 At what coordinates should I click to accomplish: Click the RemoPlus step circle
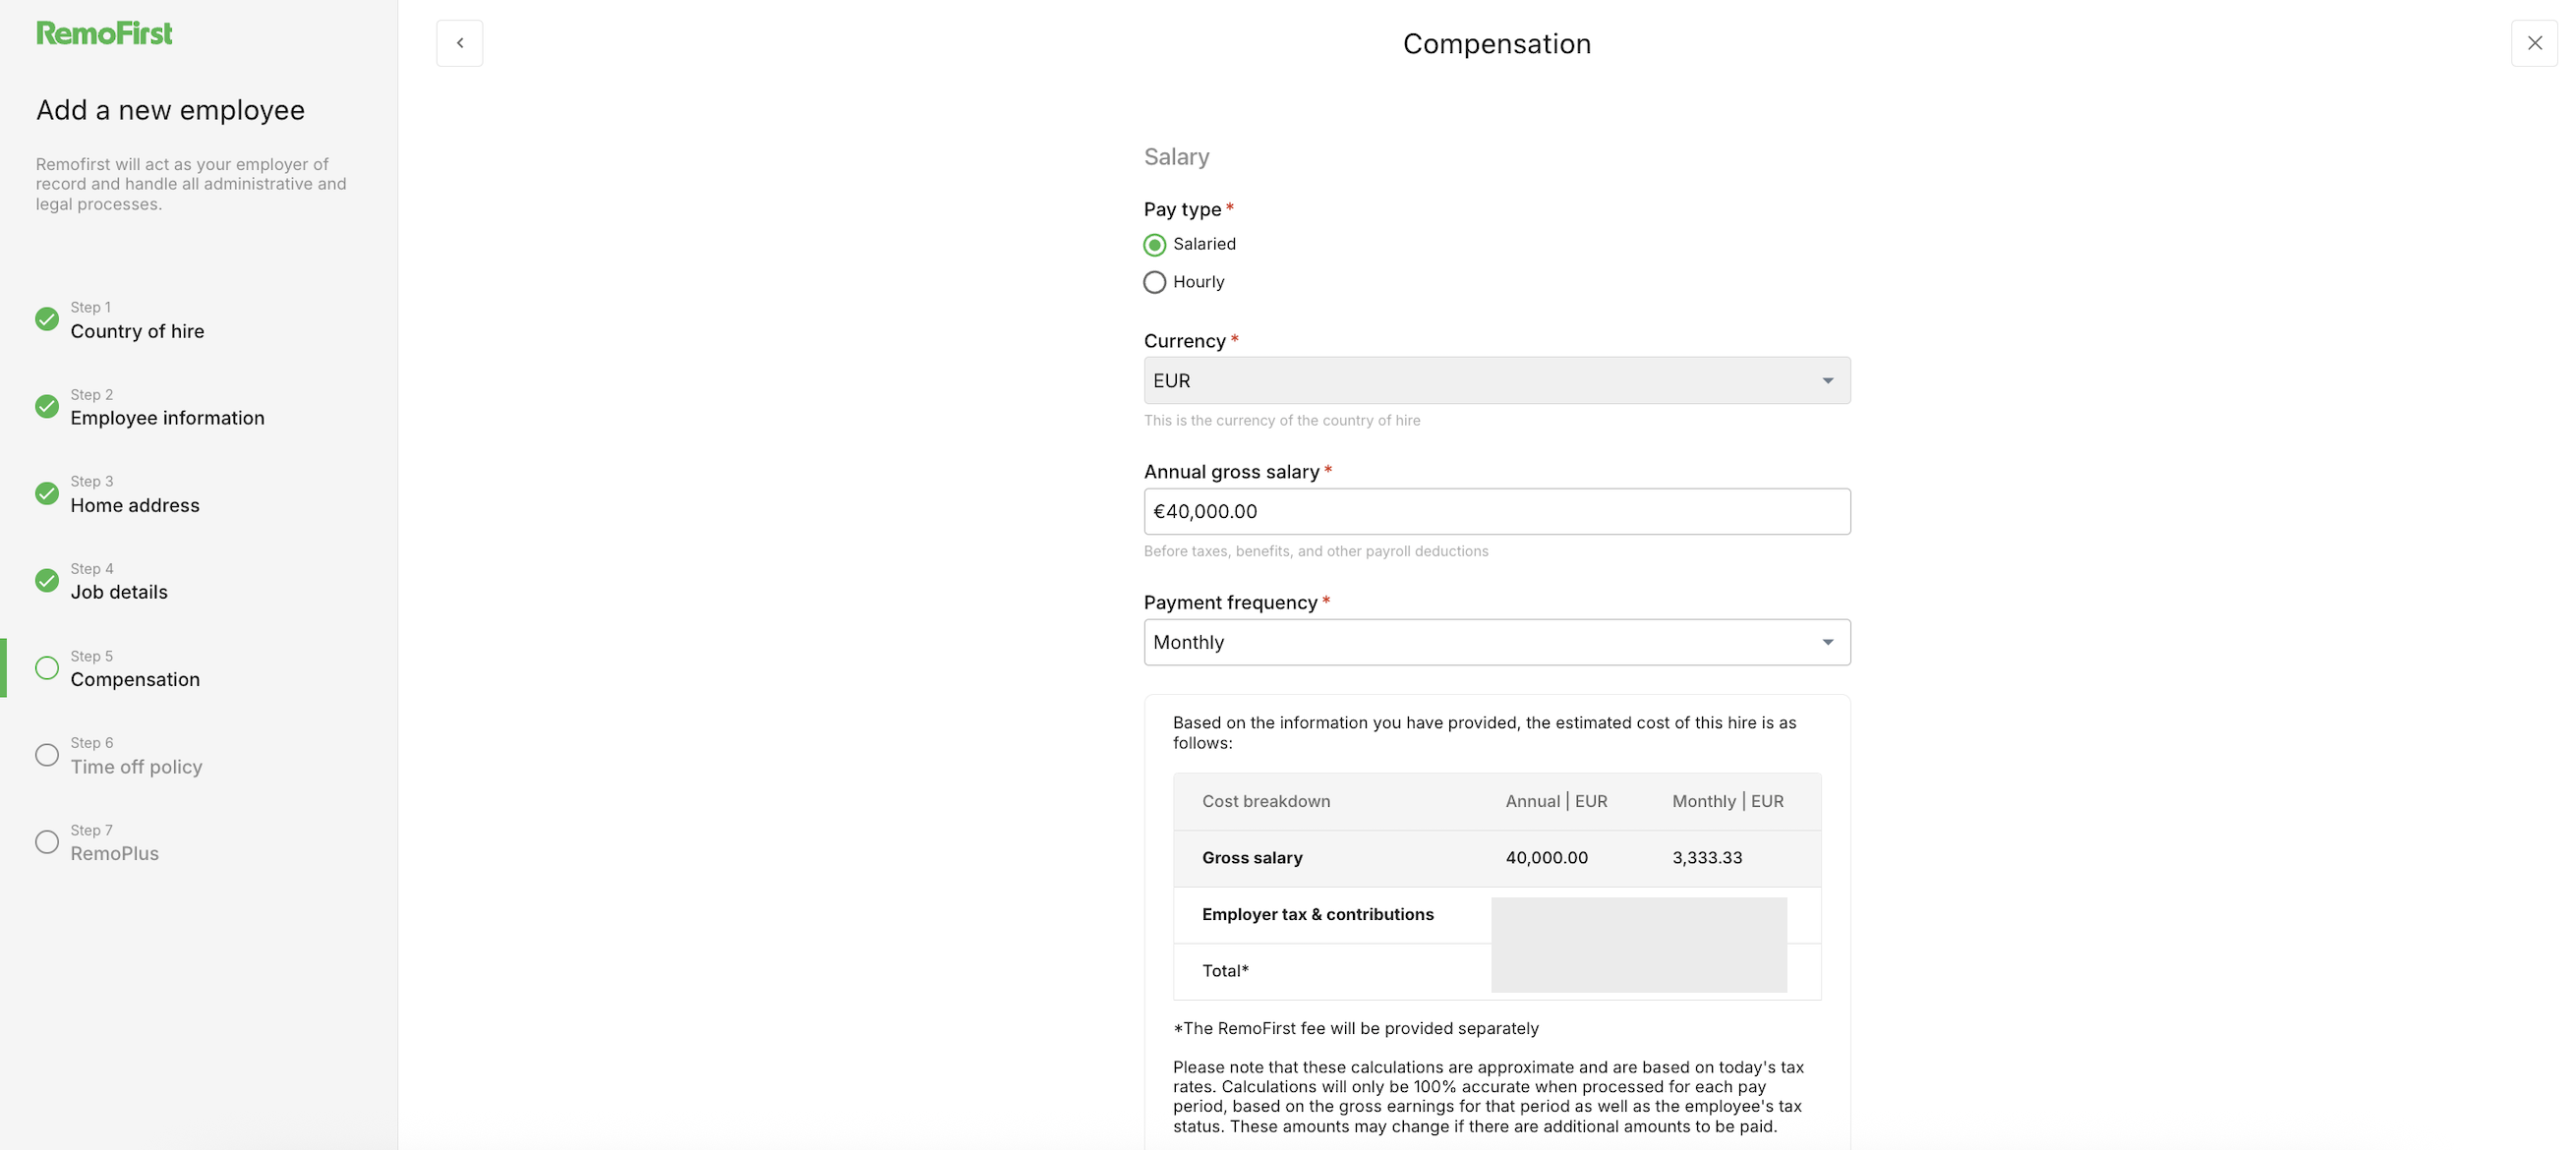tap(47, 842)
